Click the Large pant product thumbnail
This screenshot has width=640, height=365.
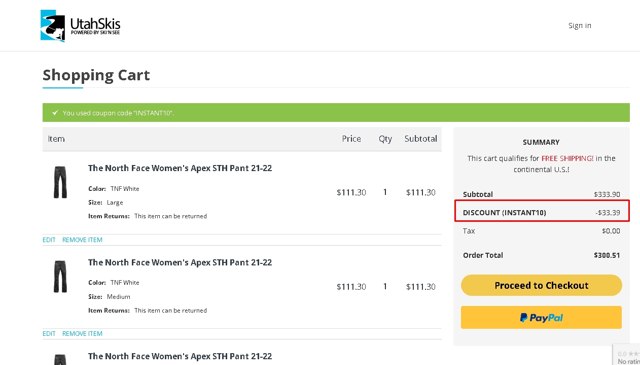click(x=60, y=182)
